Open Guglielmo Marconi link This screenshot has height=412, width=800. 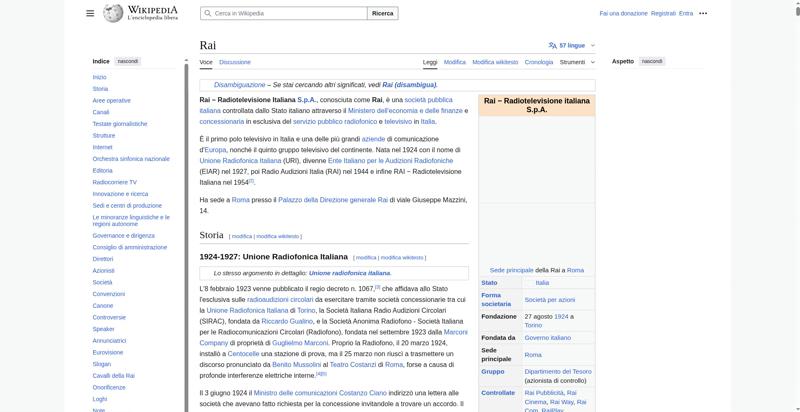point(301,344)
